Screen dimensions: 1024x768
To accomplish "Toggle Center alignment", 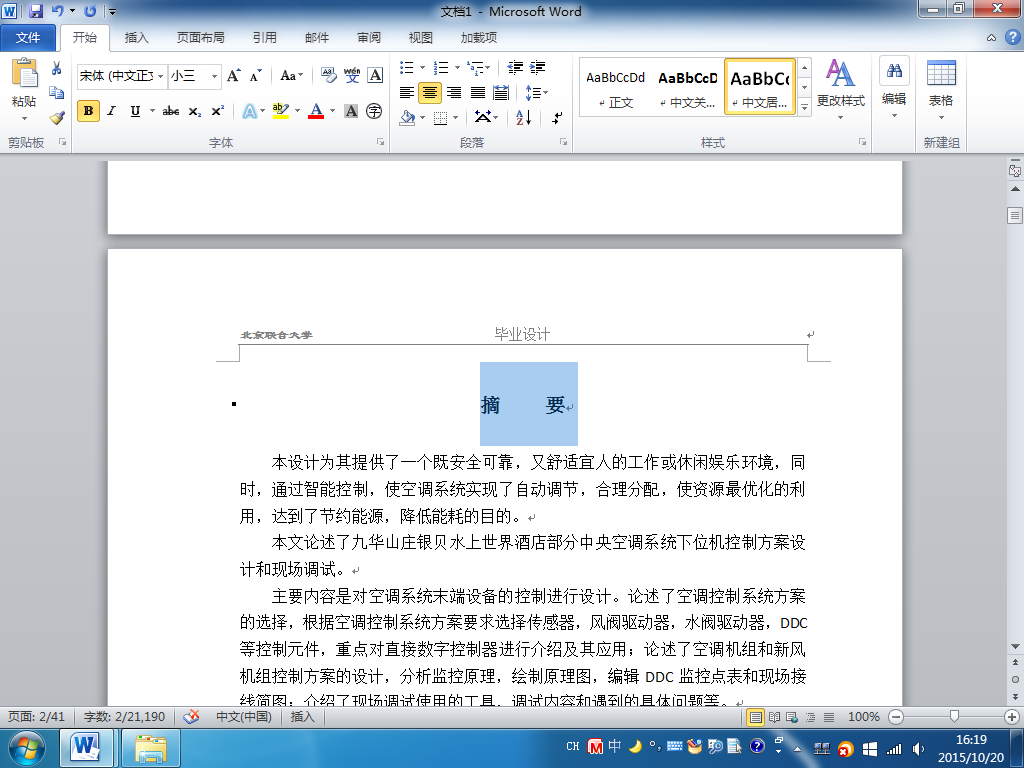I will coord(430,93).
